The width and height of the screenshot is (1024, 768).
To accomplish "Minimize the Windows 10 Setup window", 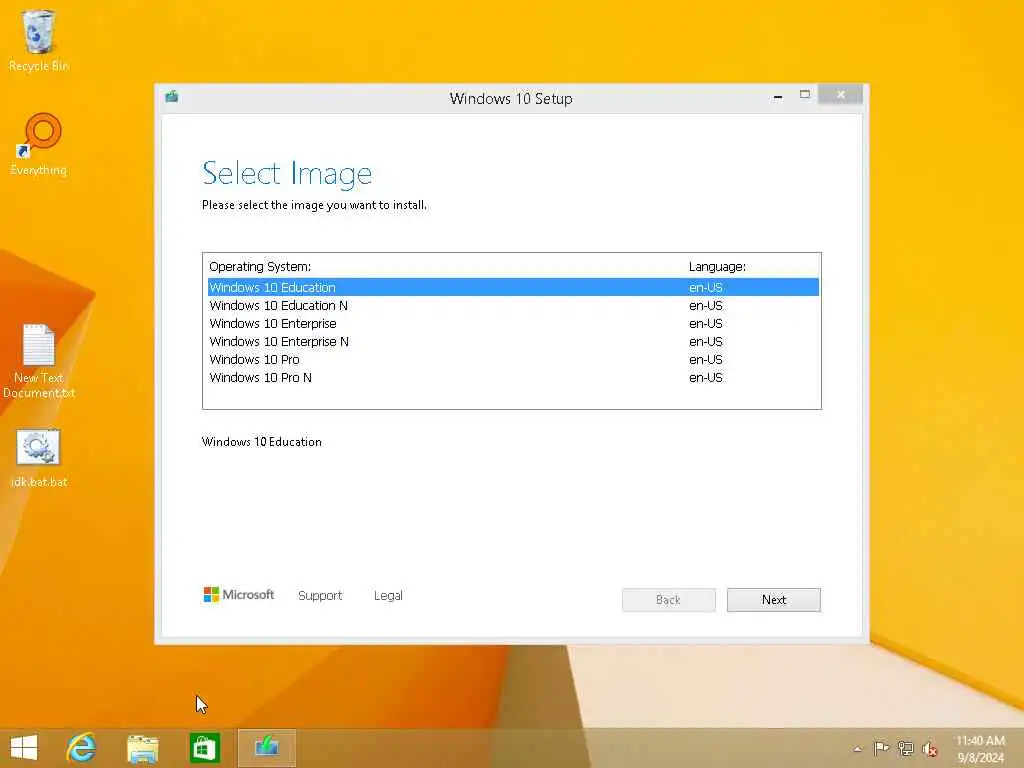I will pos(778,97).
